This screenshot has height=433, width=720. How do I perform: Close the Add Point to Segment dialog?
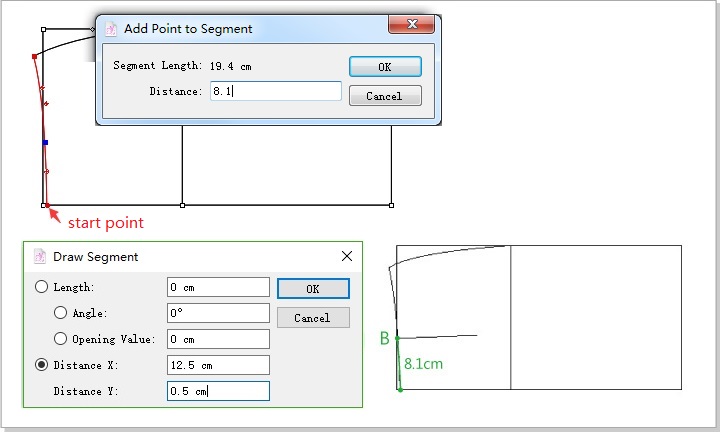coord(411,26)
